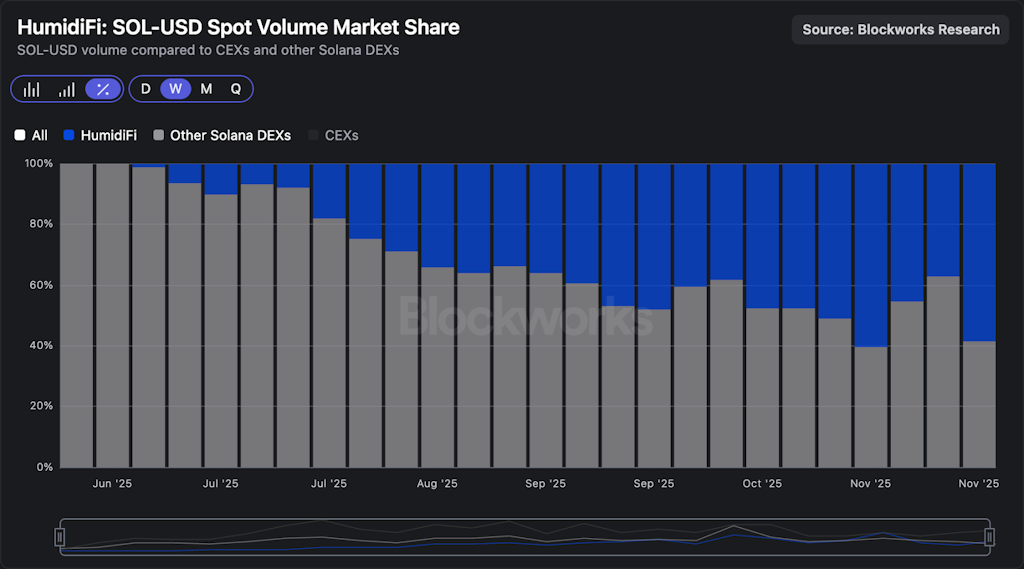
Task: Click the right handle of range slider
Action: 989,537
